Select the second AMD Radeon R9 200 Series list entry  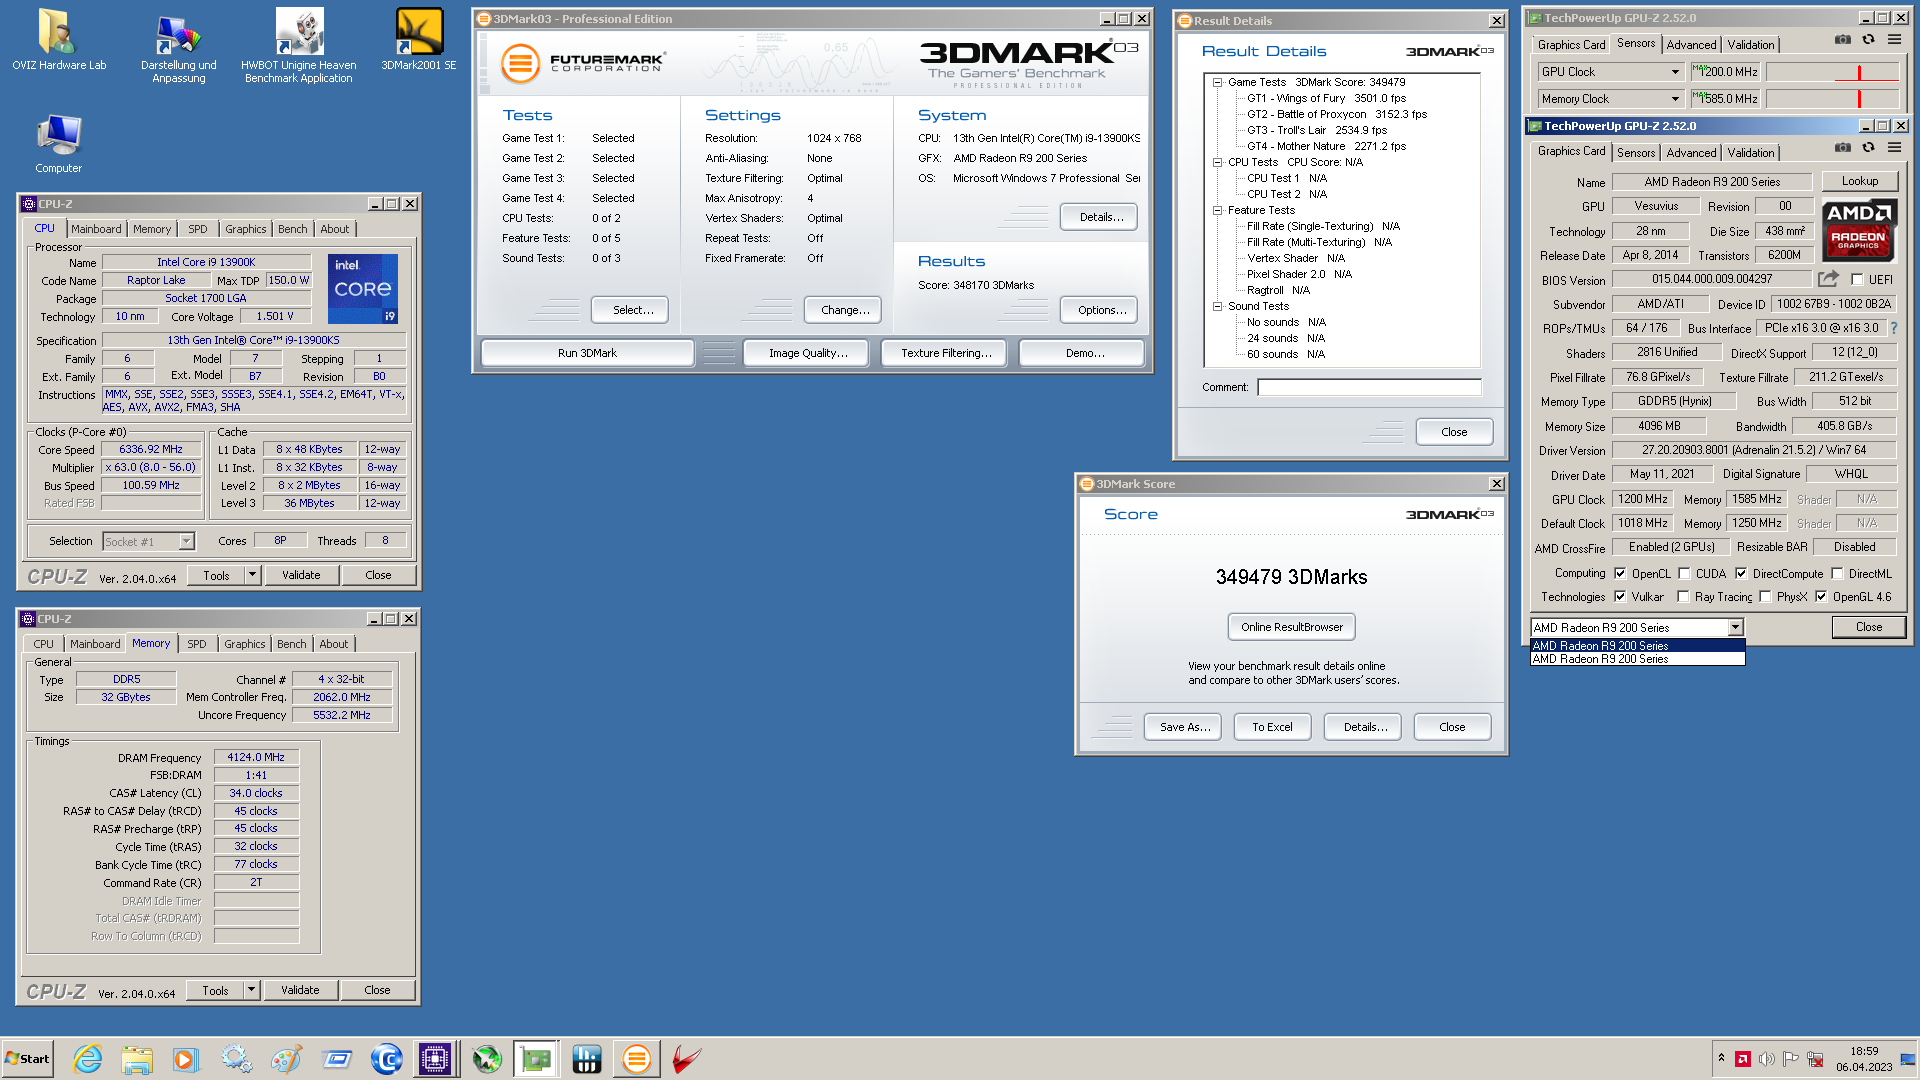coord(1637,659)
